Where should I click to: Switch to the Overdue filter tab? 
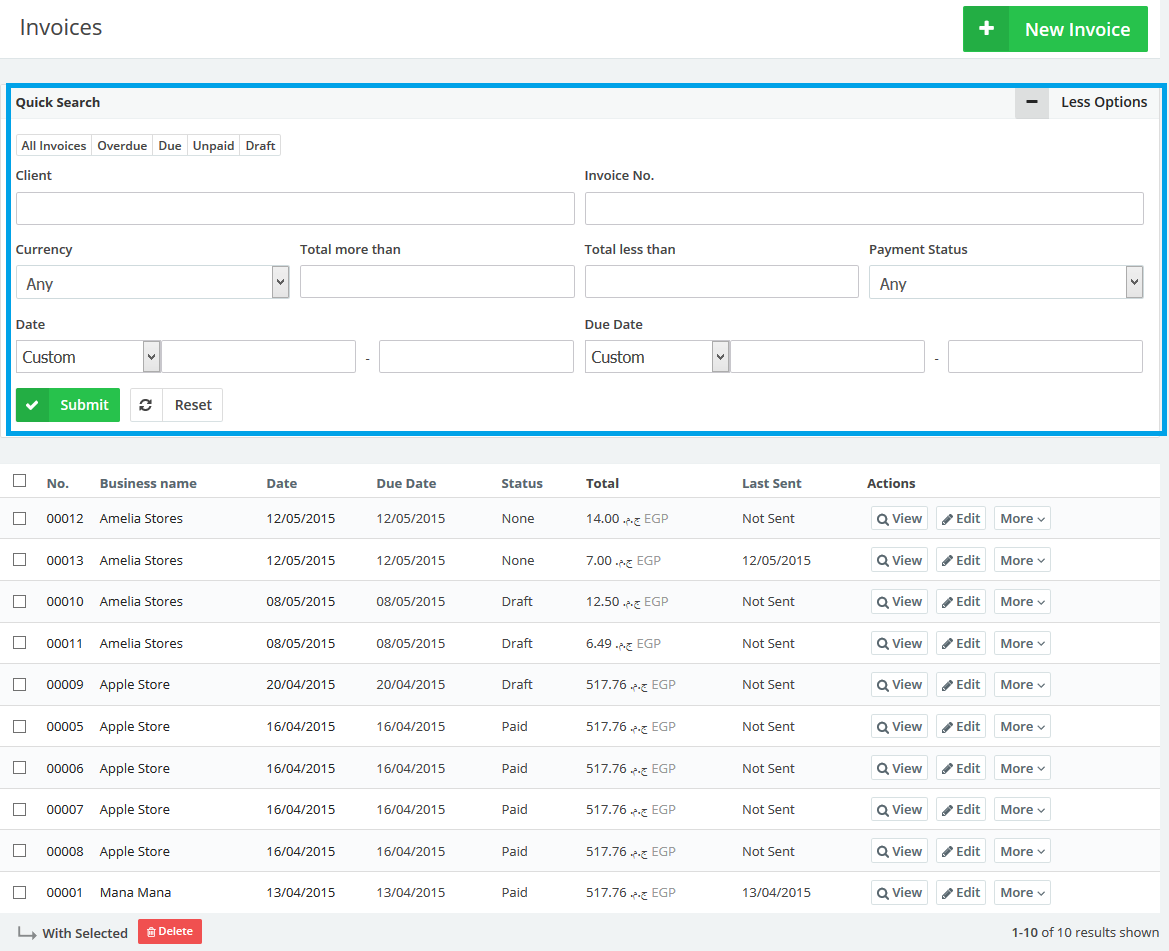pyautogui.click(x=122, y=146)
